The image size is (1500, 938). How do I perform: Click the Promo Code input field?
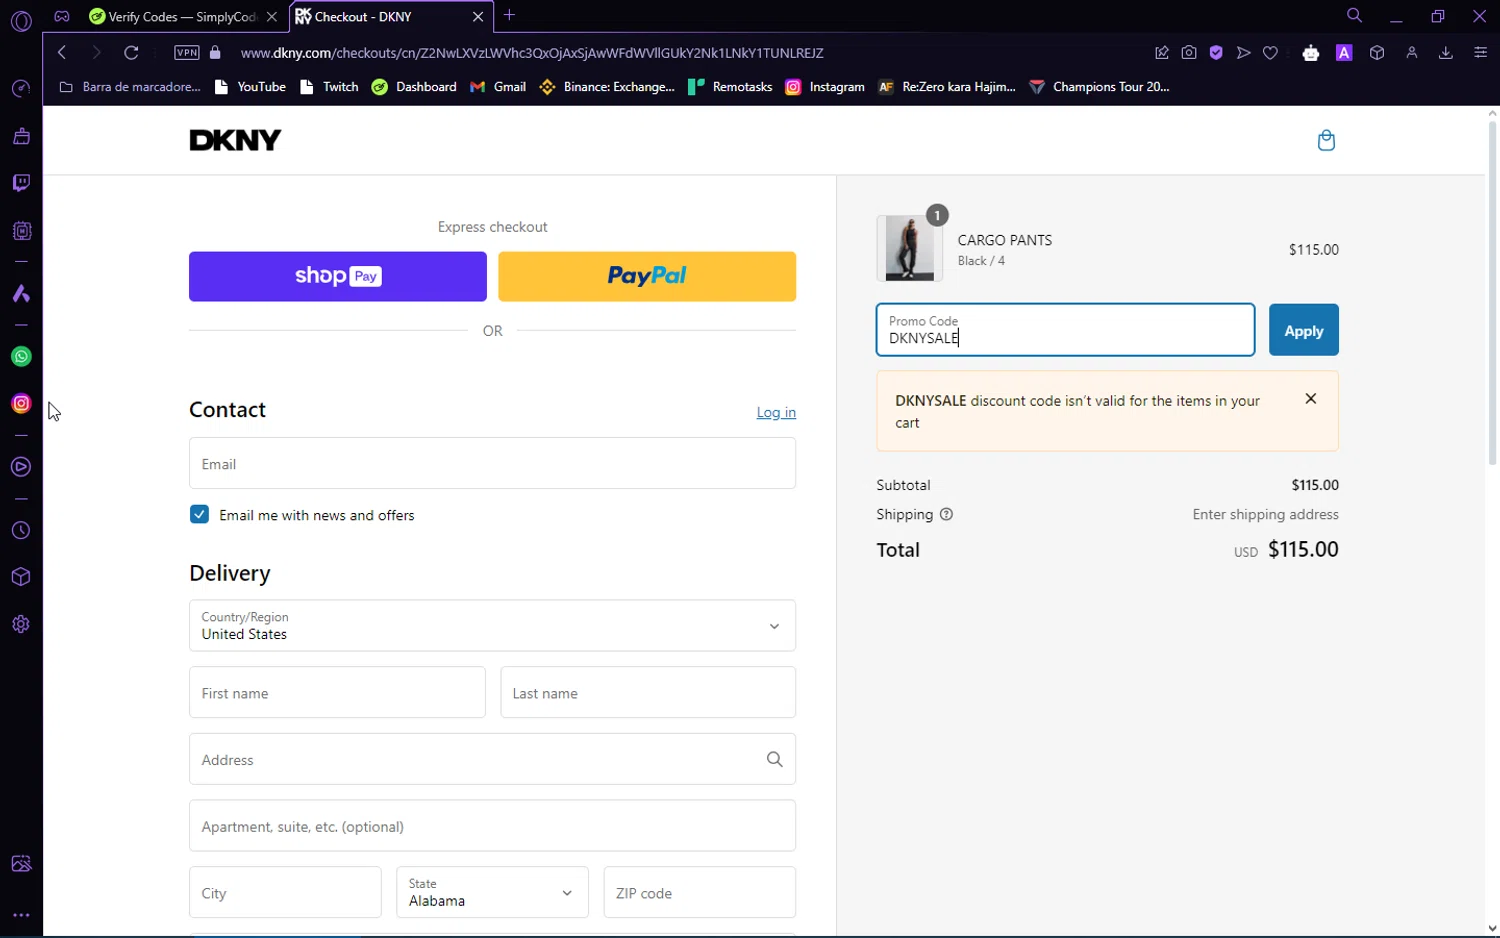click(x=1065, y=330)
